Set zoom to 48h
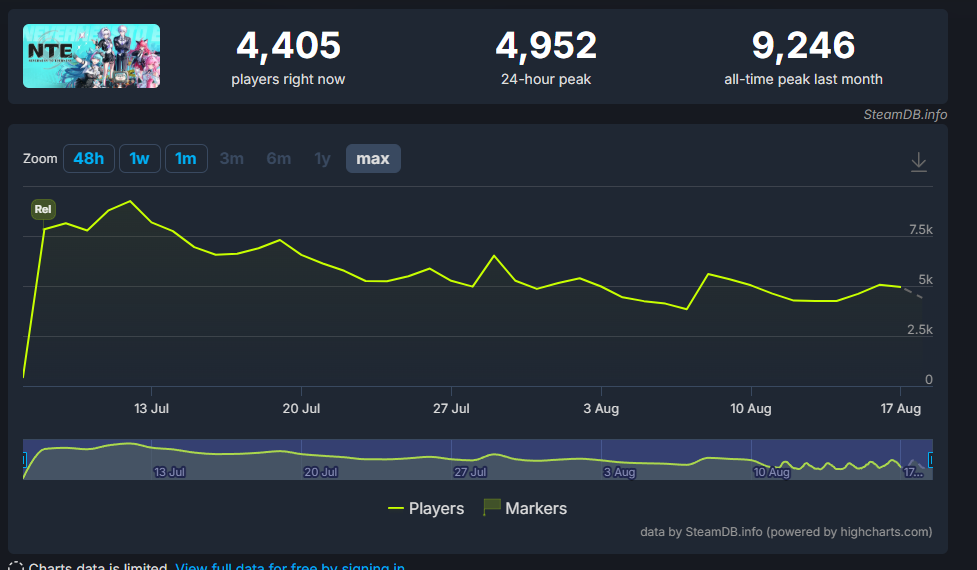The width and height of the screenshot is (977, 570). [x=88, y=158]
